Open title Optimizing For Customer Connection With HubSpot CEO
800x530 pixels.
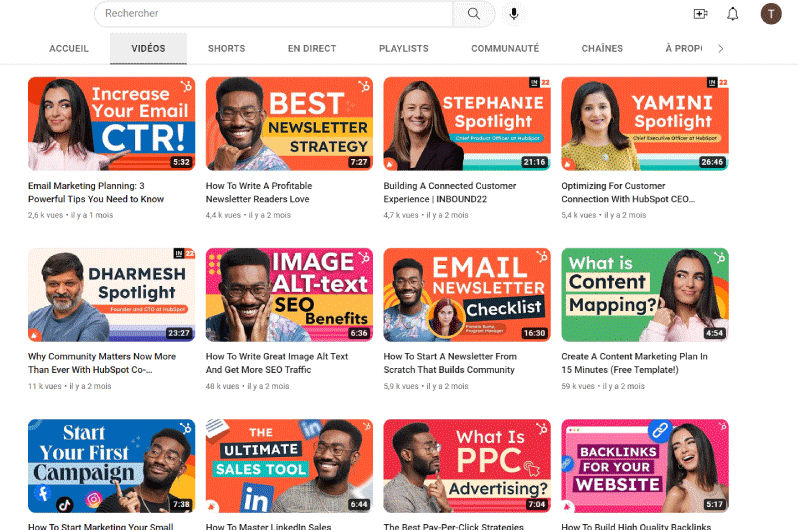click(x=628, y=192)
